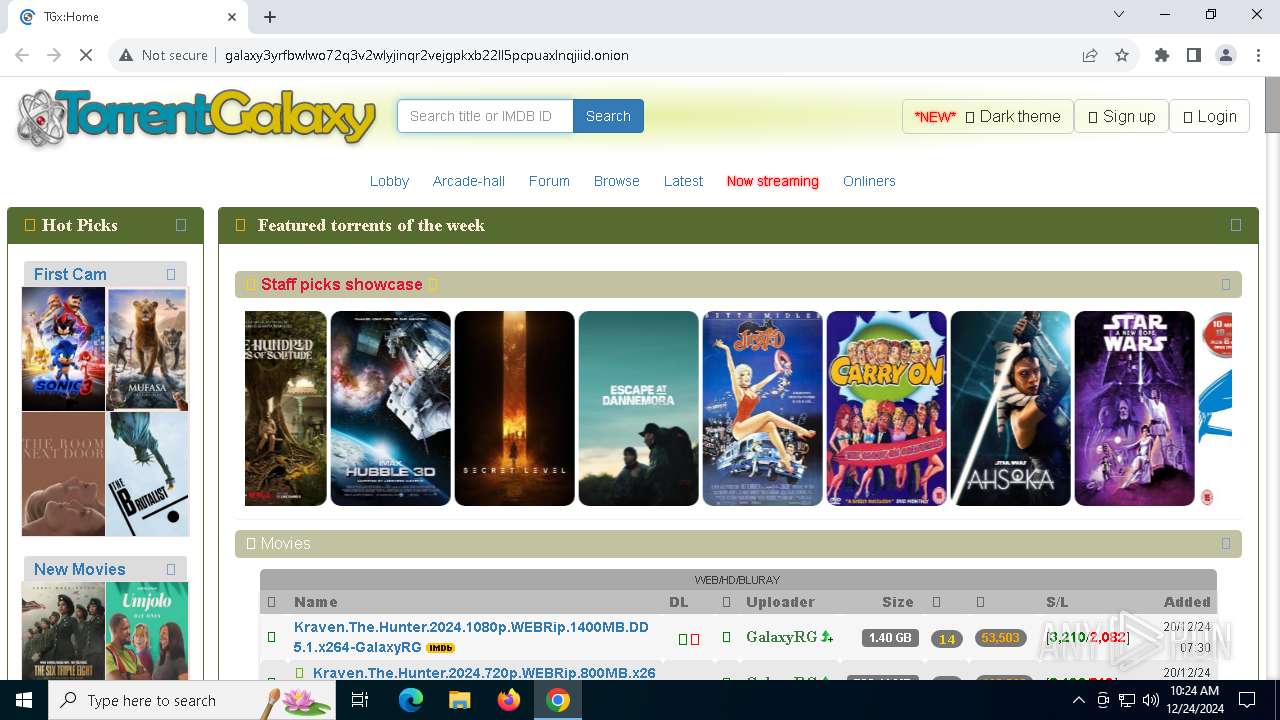1280x720 pixels.
Task: Click the Search button
Action: pyautogui.click(x=608, y=116)
